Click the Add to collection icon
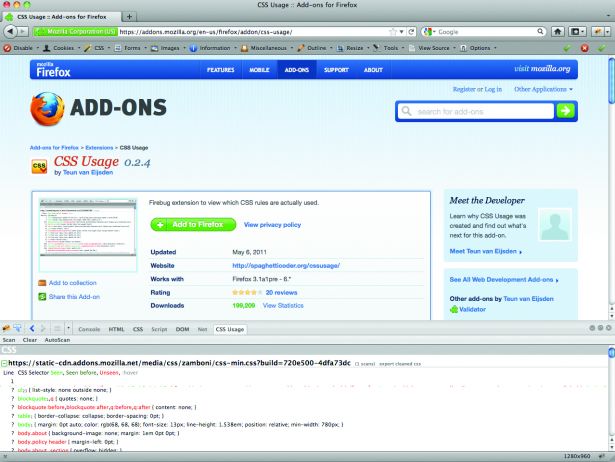 click(x=42, y=283)
